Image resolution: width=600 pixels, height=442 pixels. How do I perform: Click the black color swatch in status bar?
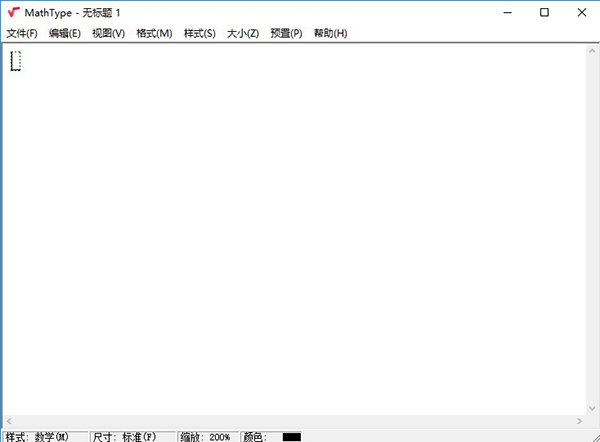[291, 437]
